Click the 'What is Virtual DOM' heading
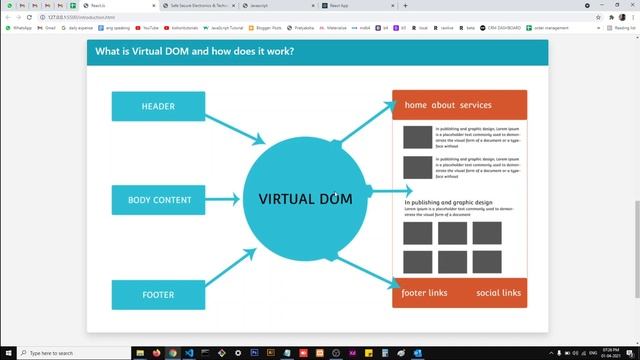This screenshot has width=640, height=360. coord(194,51)
